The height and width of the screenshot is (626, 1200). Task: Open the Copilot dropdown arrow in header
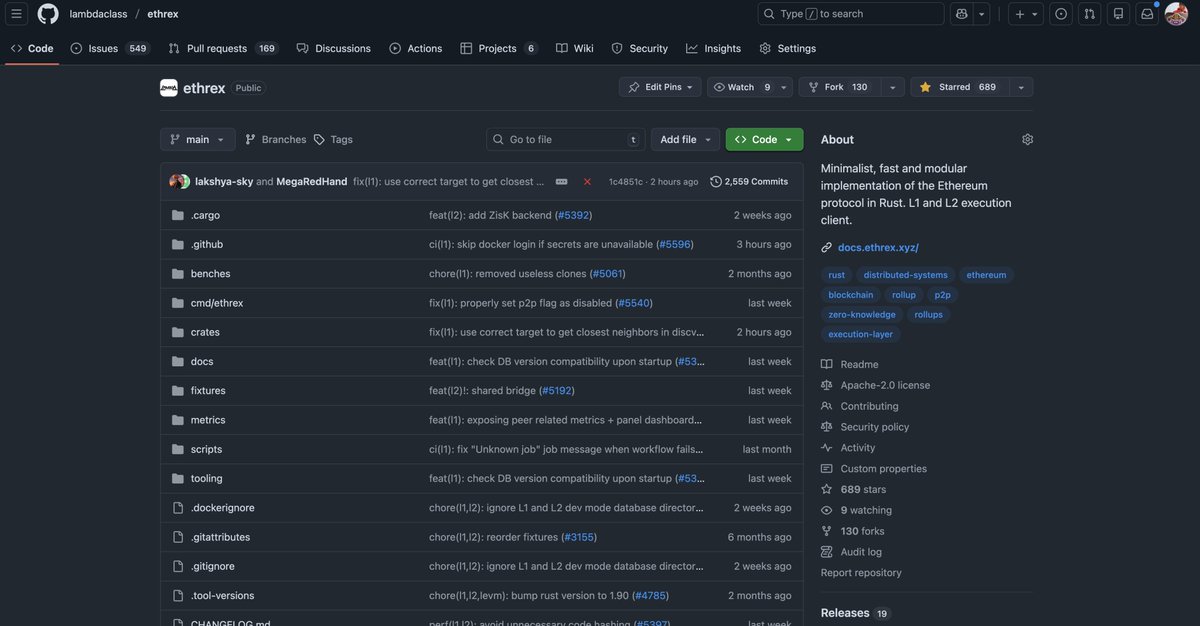click(x=982, y=14)
